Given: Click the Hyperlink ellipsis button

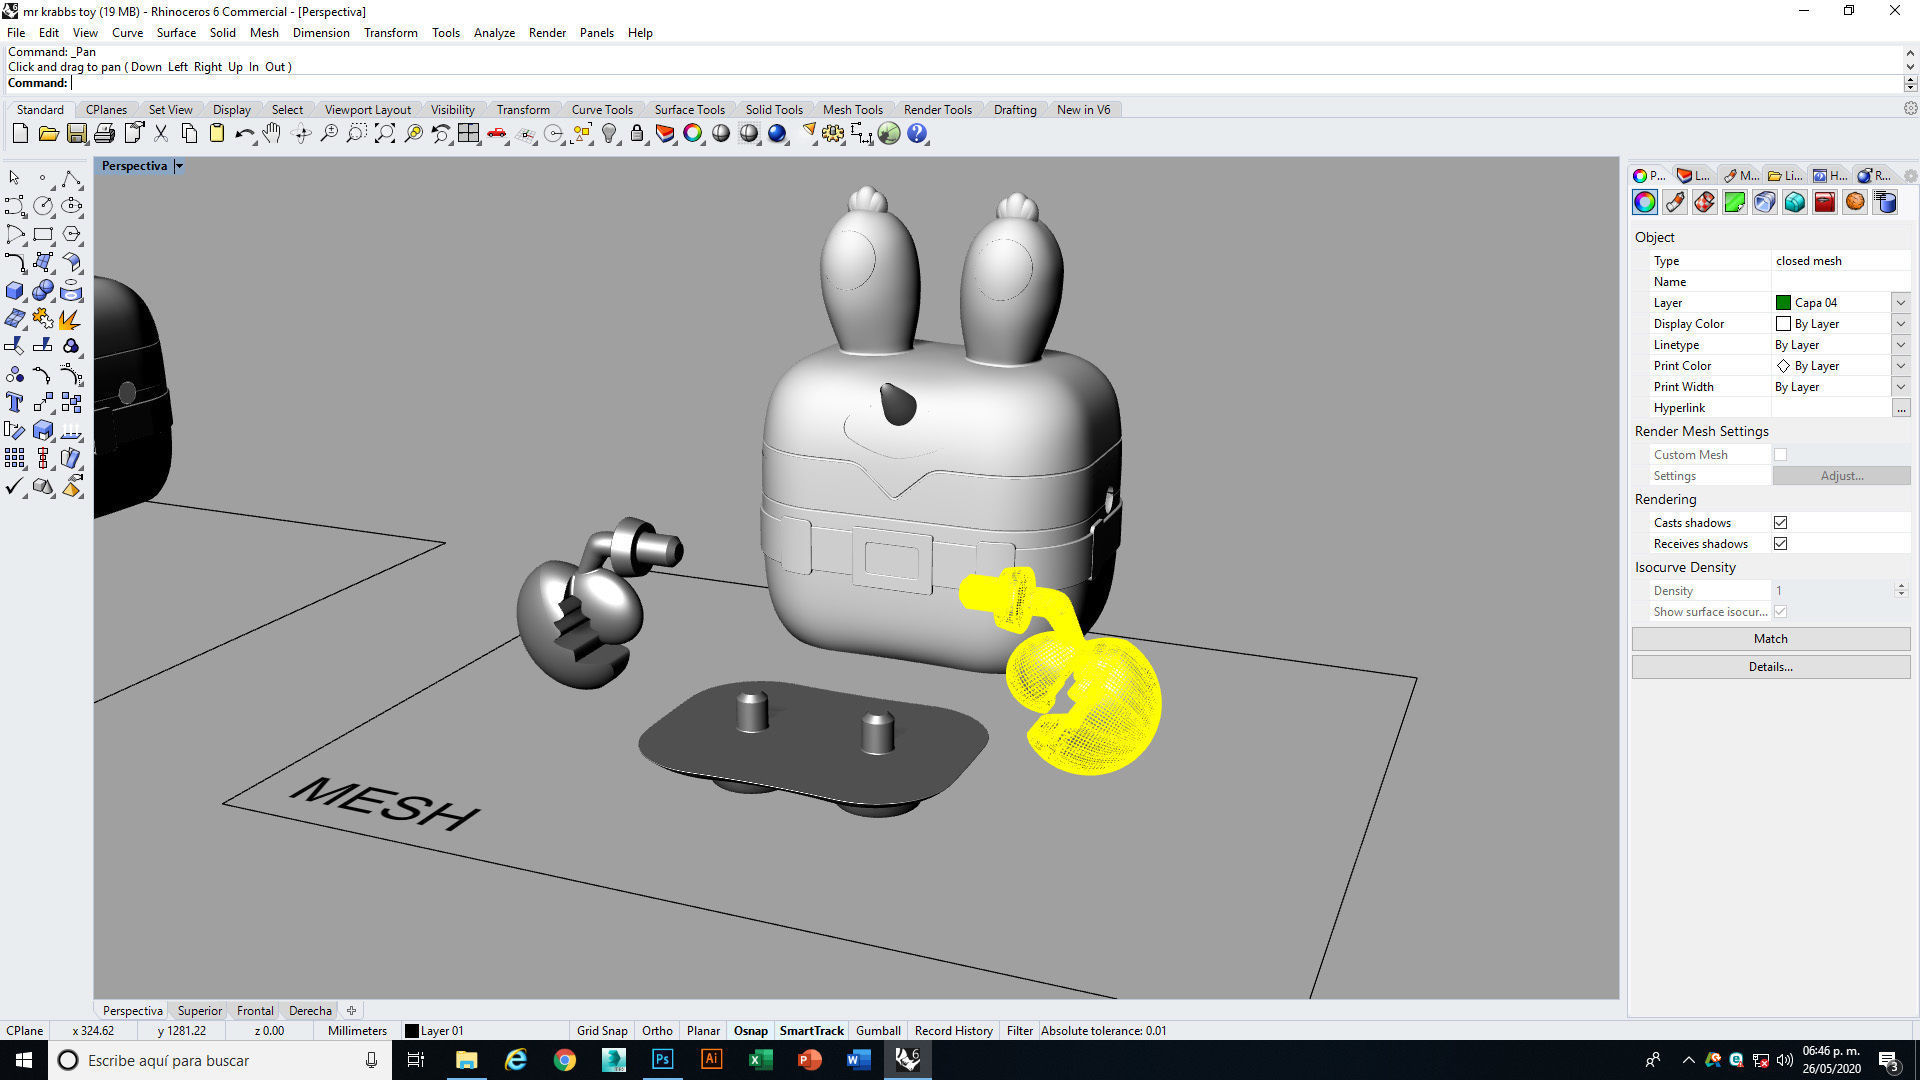Looking at the screenshot, I should pos(1901,408).
